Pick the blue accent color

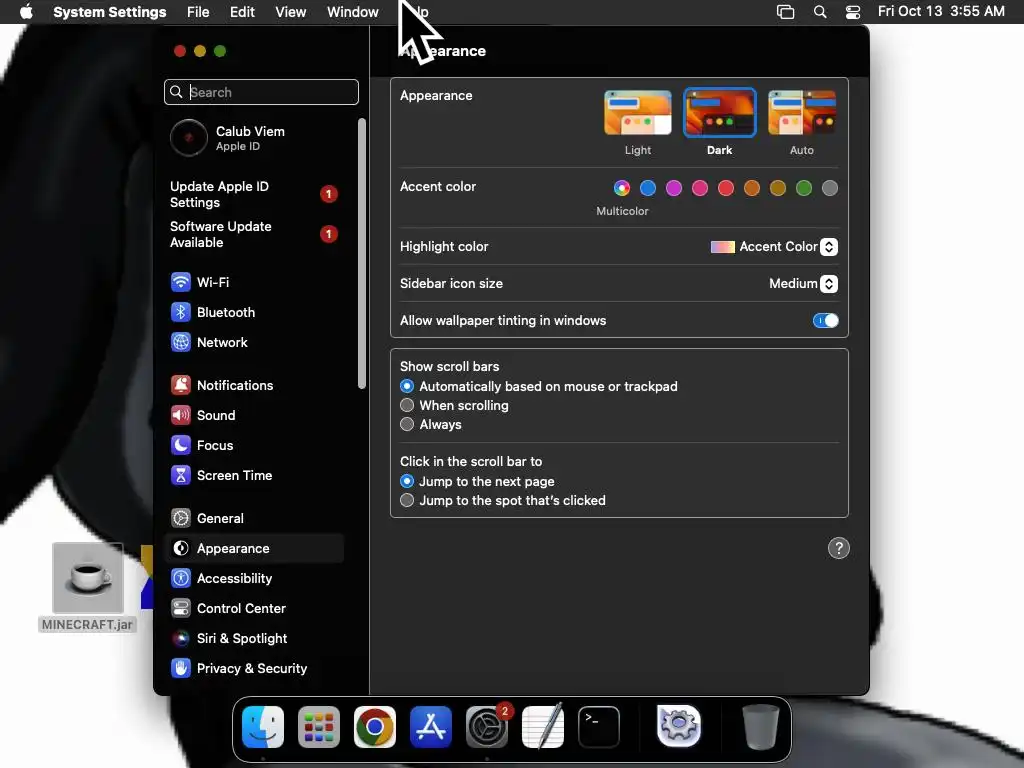(x=648, y=188)
